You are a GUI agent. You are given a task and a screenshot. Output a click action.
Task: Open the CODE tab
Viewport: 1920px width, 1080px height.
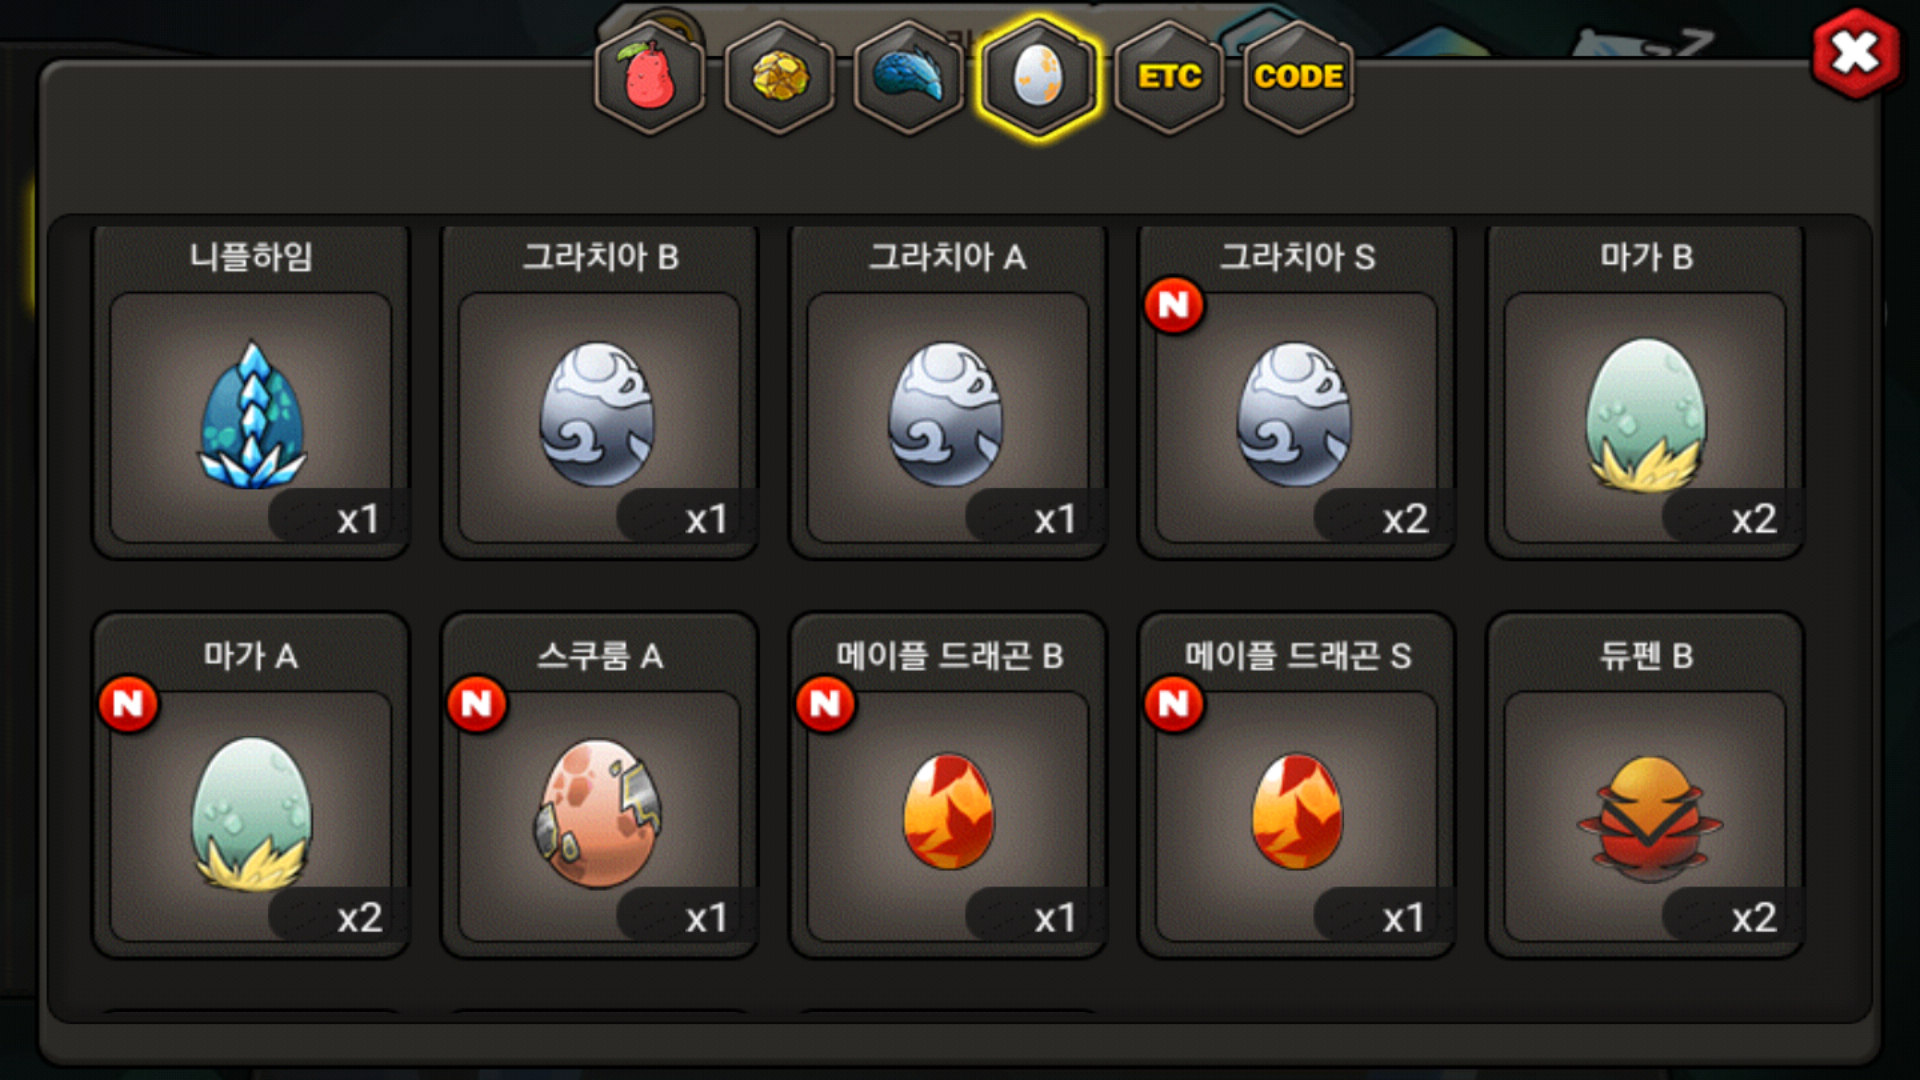click(x=1298, y=78)
